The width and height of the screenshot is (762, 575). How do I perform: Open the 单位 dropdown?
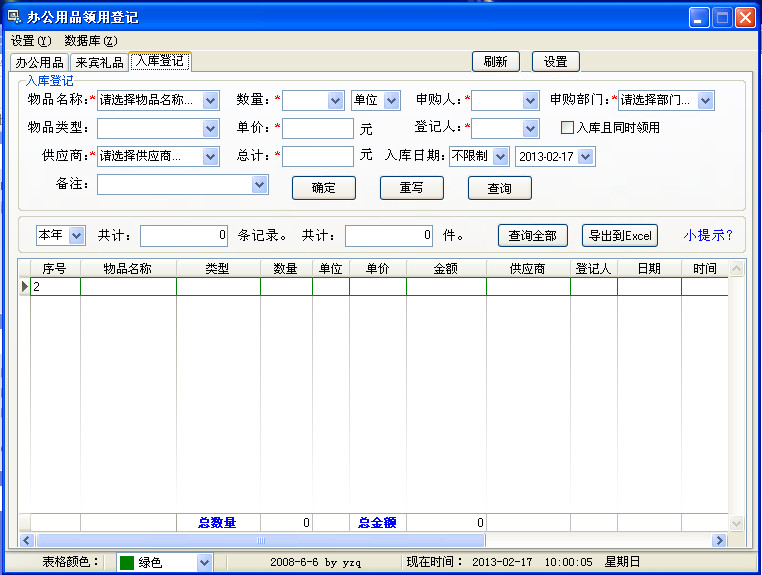392,101
